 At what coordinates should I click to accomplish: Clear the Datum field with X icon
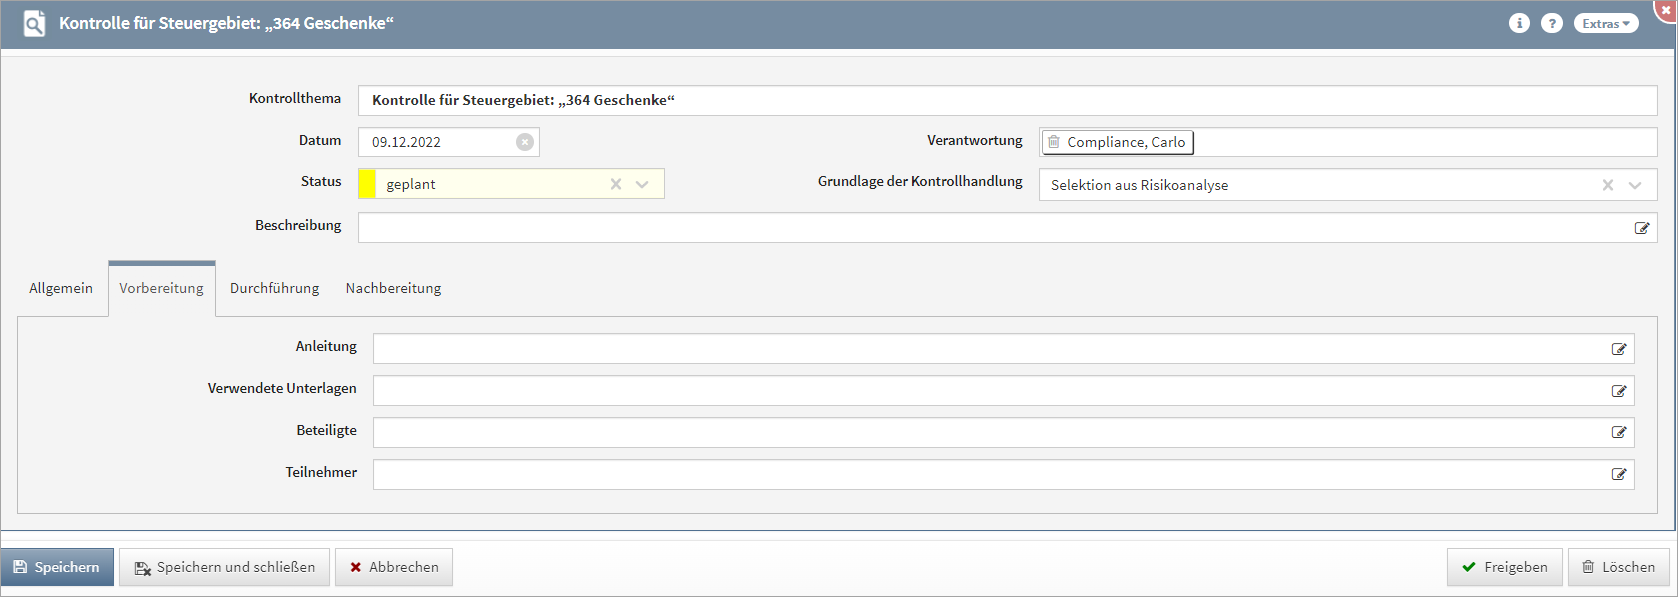pos(525,142)
